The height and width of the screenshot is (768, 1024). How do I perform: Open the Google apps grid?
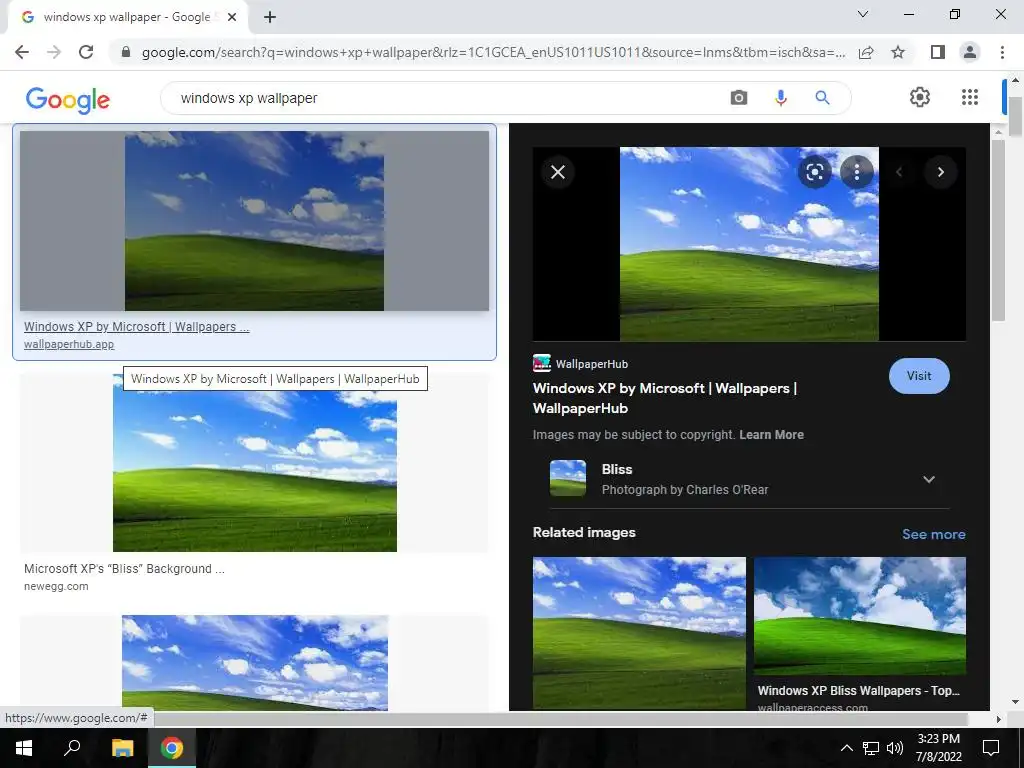pyautogui.click(x=970, y=97)
